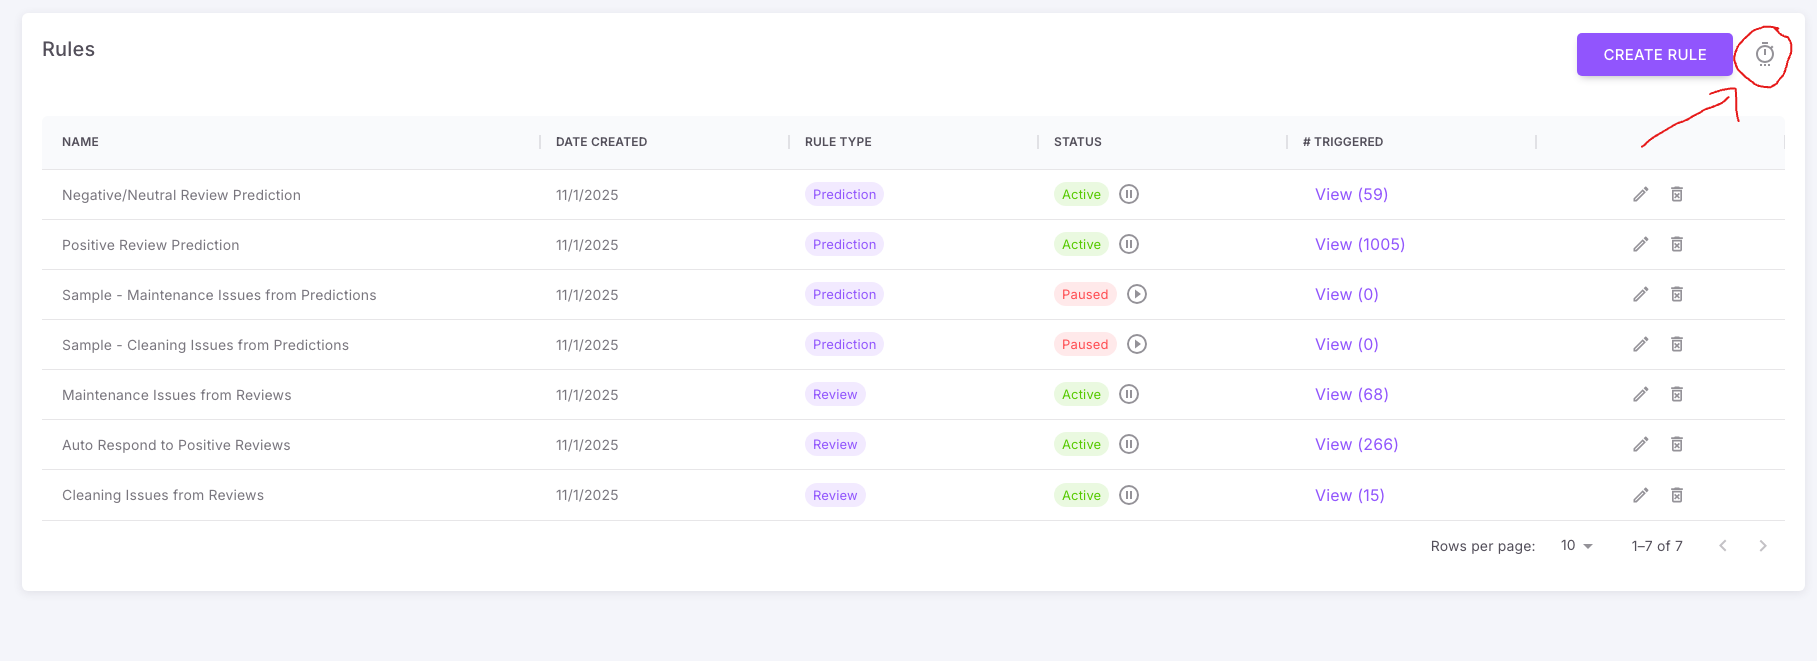Open the Rows per page dropdown
This screenshot has width=1817, height=661.
click(1577, 546)
